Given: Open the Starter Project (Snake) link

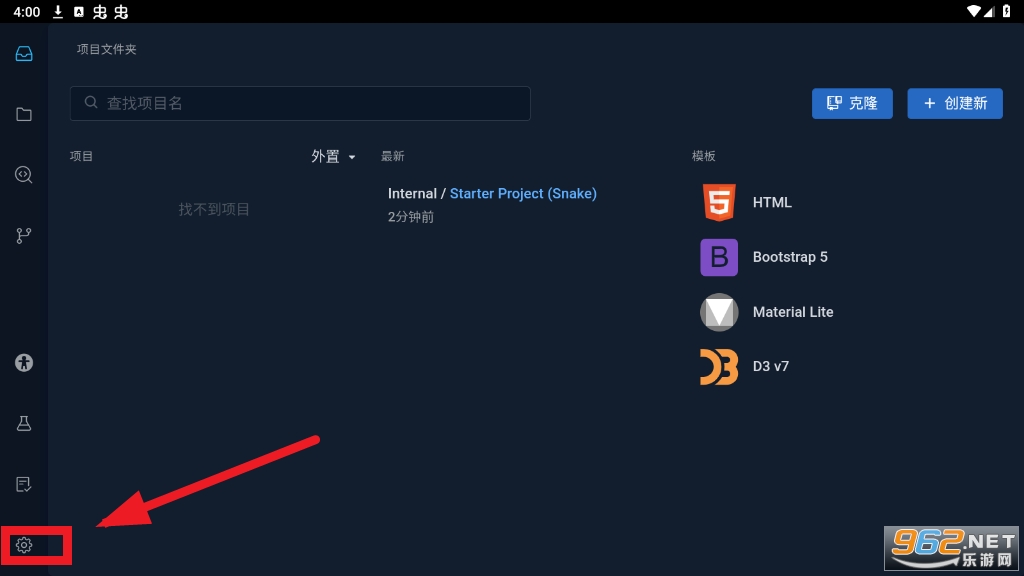Looking at the screenshot, I should 523,194.
